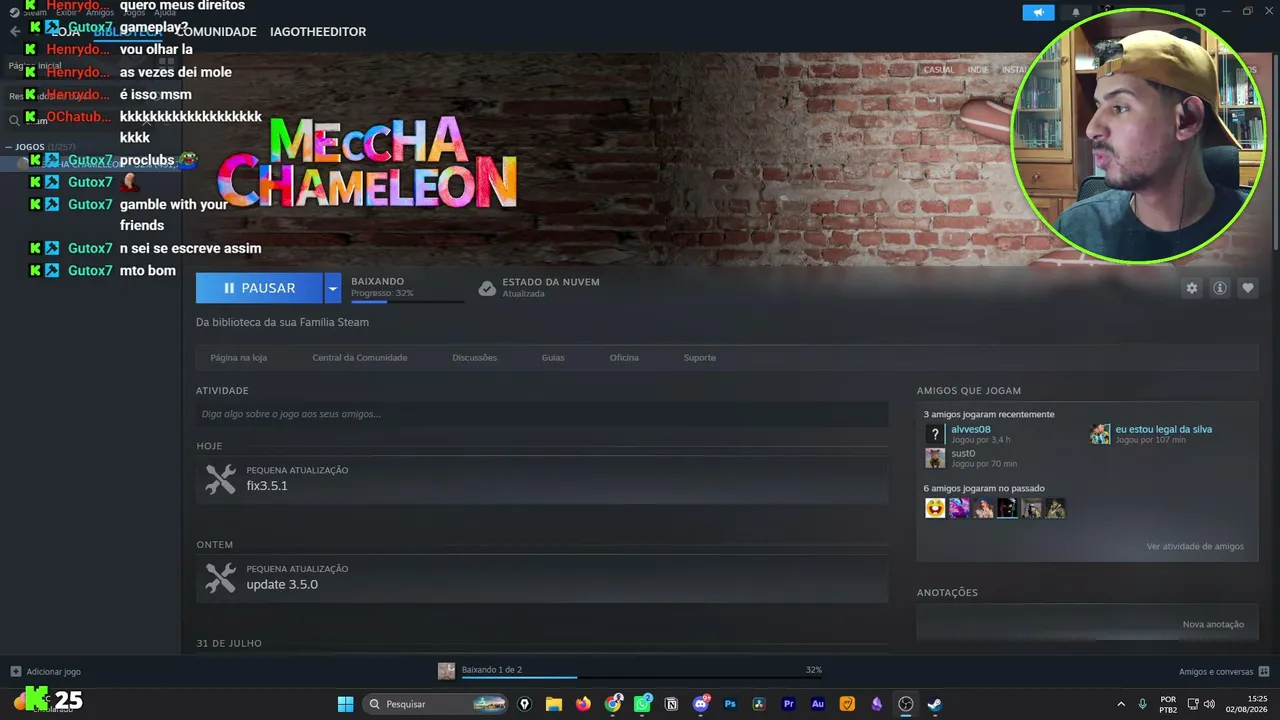This screenshot has height=720, width=1280.
Task: Open IAGOTHEEDITOR profile menu
Action: pyautogui.click(x=318, y=32)
